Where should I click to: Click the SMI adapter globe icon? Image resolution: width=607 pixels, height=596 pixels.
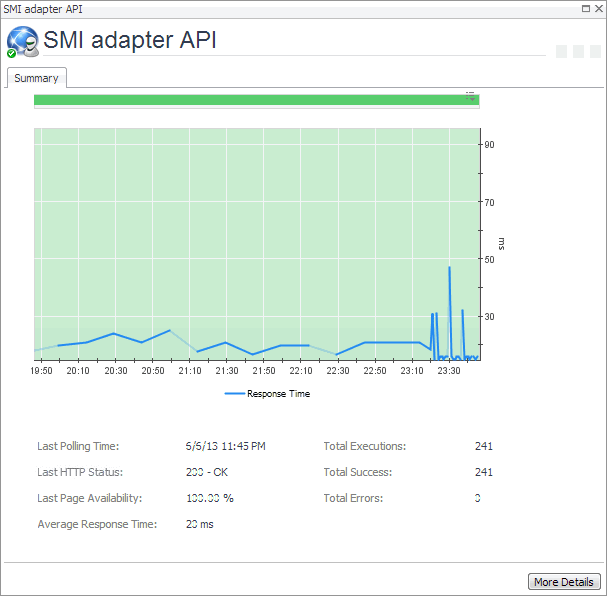pyautogui.click(x=22, y=41)
